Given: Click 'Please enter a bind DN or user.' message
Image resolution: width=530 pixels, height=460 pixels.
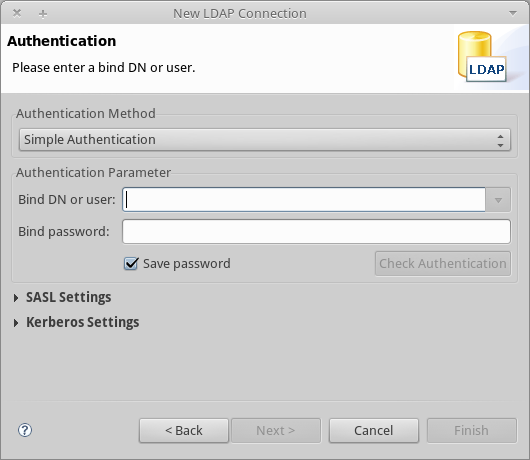Looking at the screenshot, I should point(104,68).
